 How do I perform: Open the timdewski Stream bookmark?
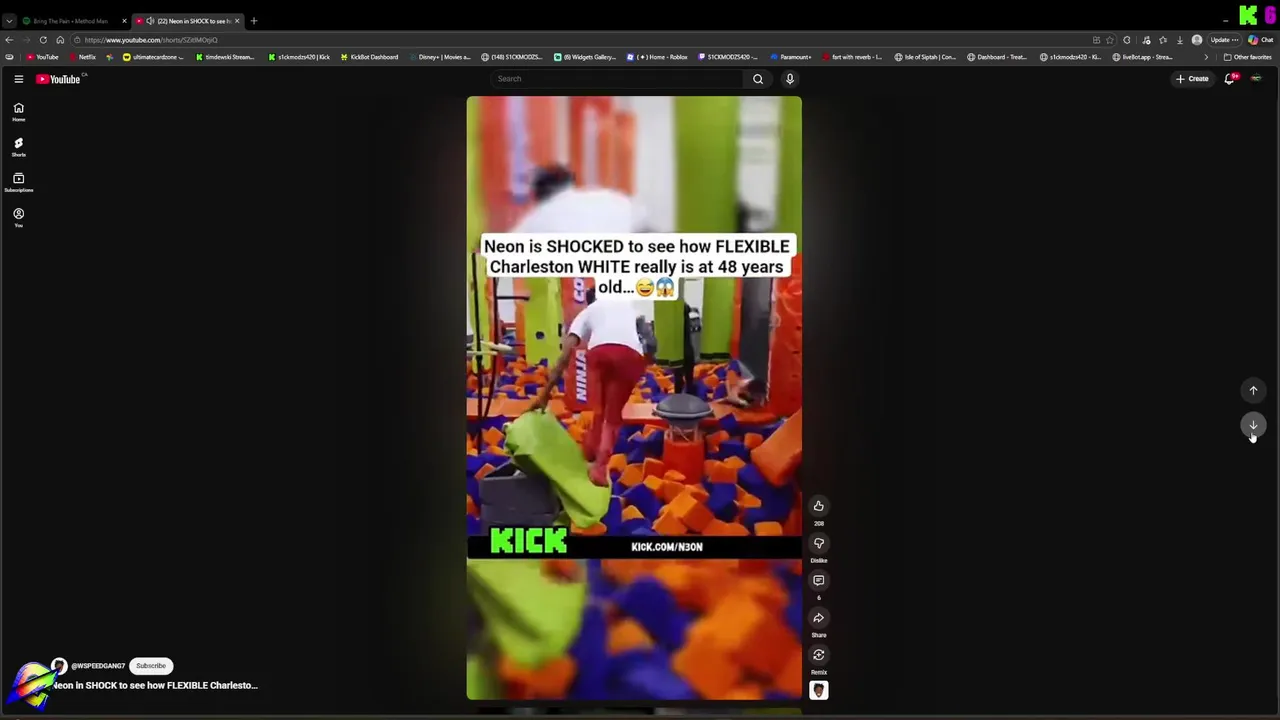[225, 57]
